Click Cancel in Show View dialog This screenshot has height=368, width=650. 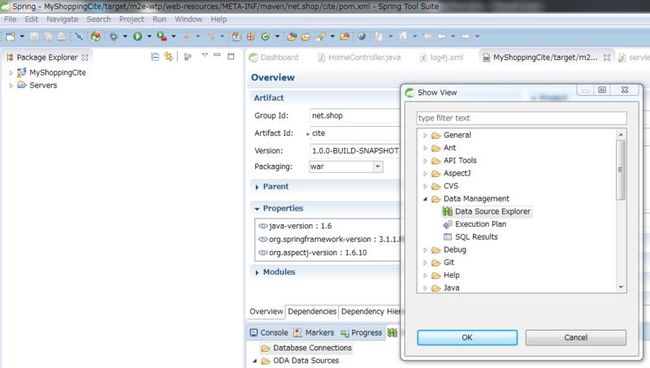[576, 337]
